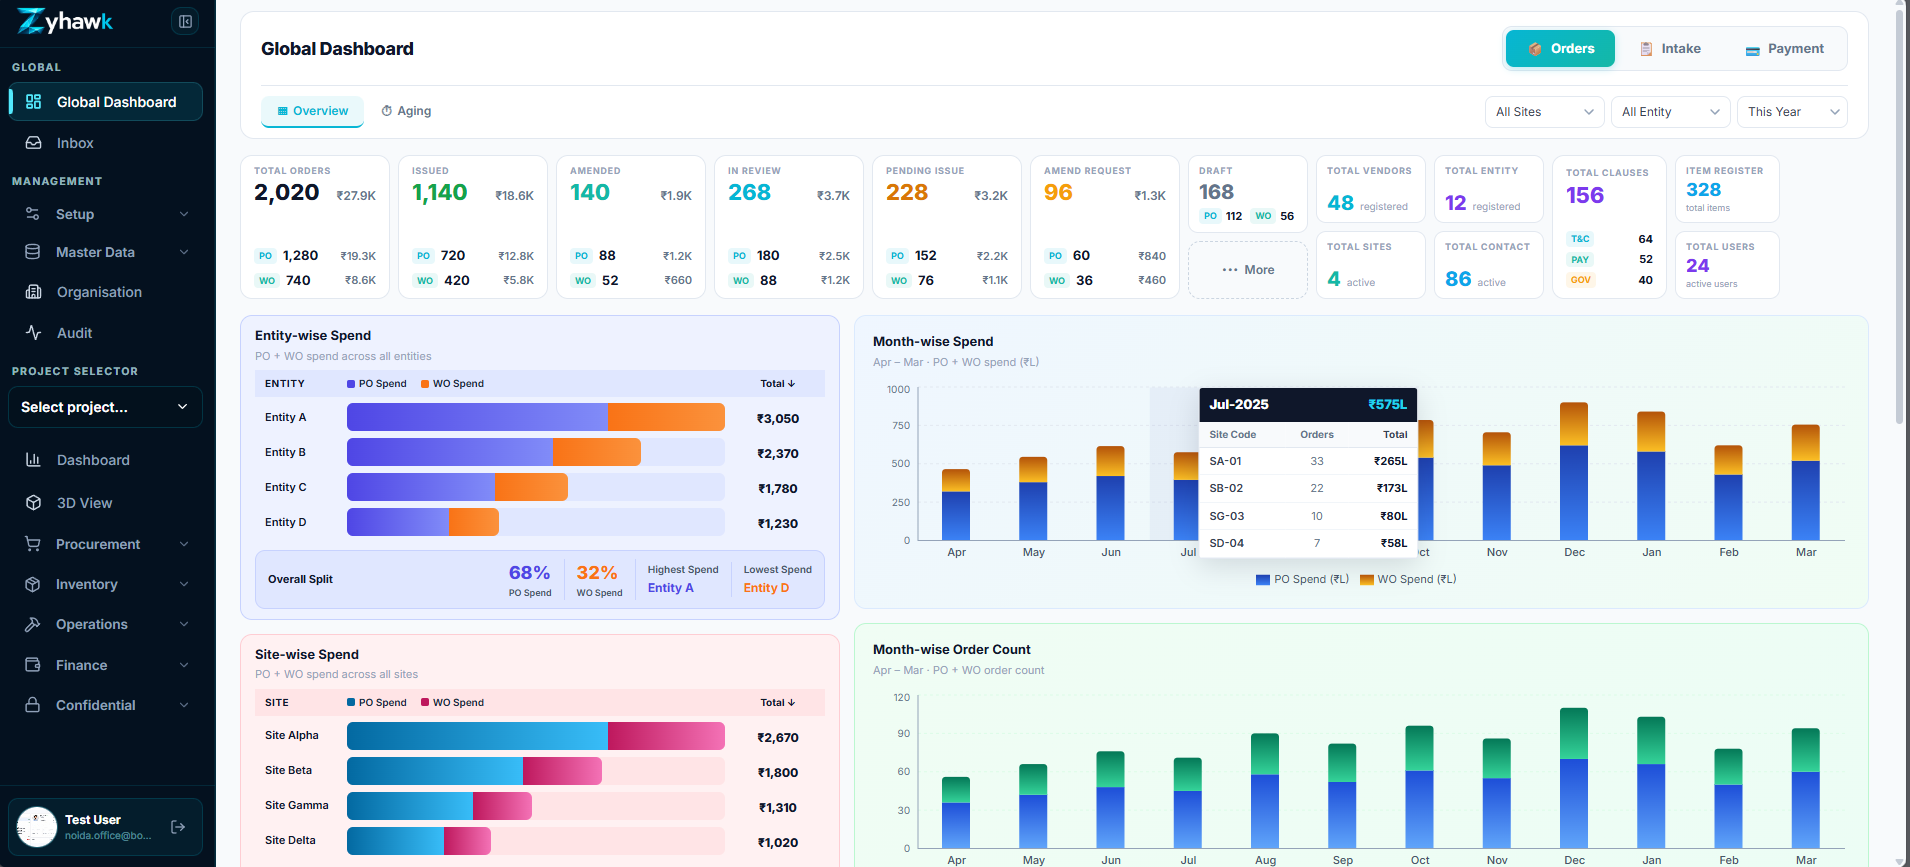Click the Confidential lock icon
The image size is (1910, 867).
point(33,705)
